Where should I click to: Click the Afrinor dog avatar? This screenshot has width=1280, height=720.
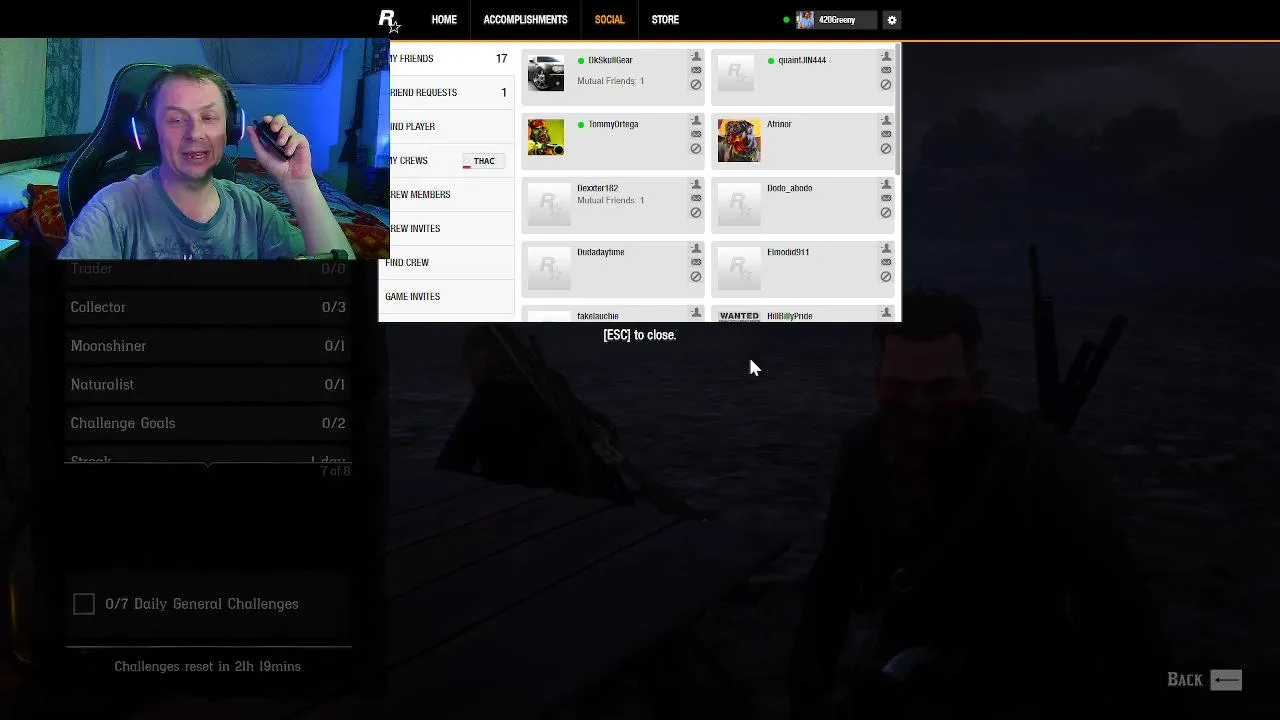pos(739,140)
